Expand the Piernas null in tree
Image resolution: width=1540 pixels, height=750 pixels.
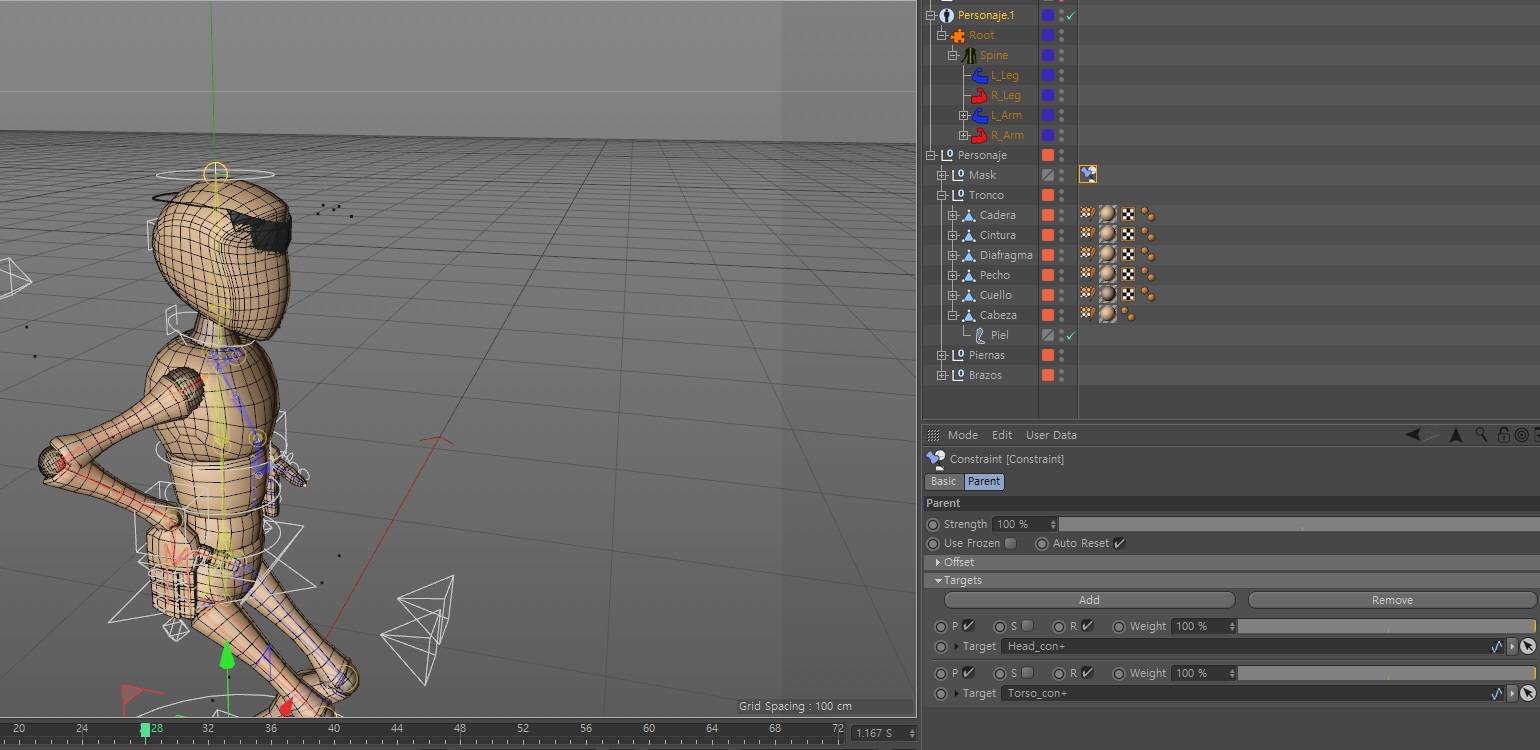[941, 355]
